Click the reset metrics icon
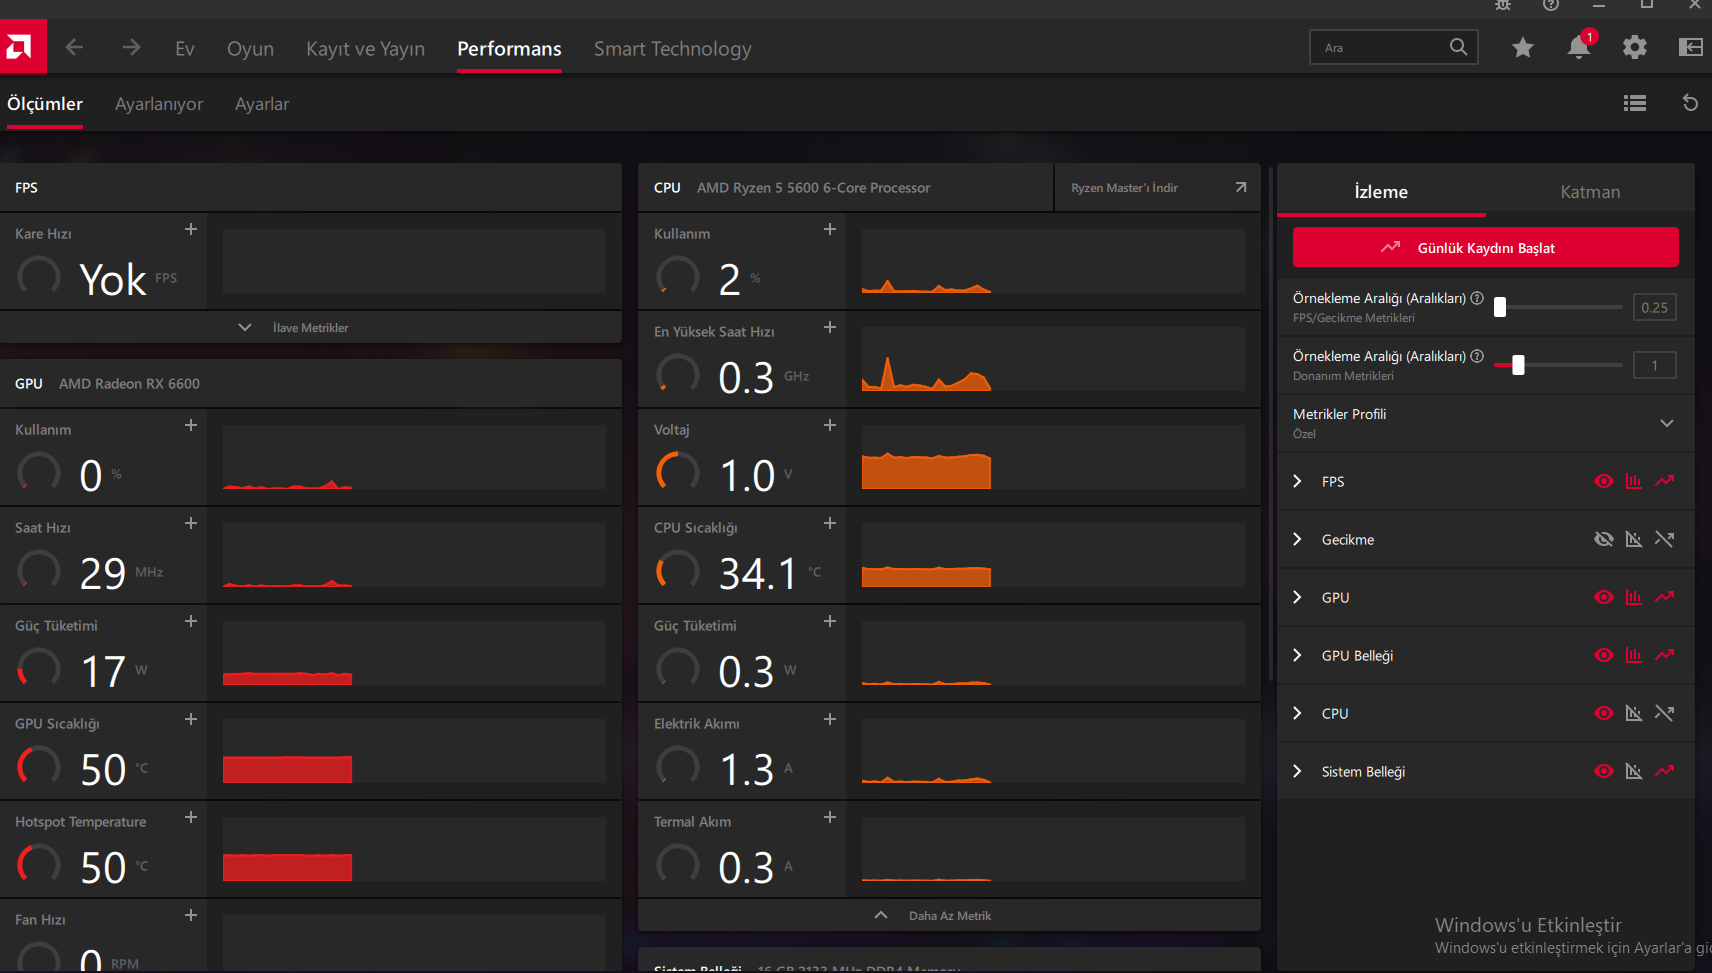 (x=1690, y=103)
